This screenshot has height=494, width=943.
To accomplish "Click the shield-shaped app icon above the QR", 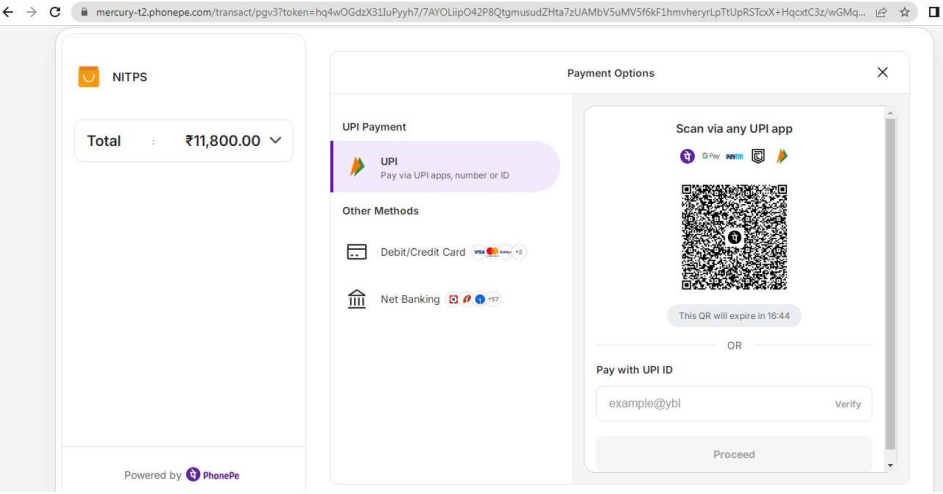I will [x=758, y=156].
